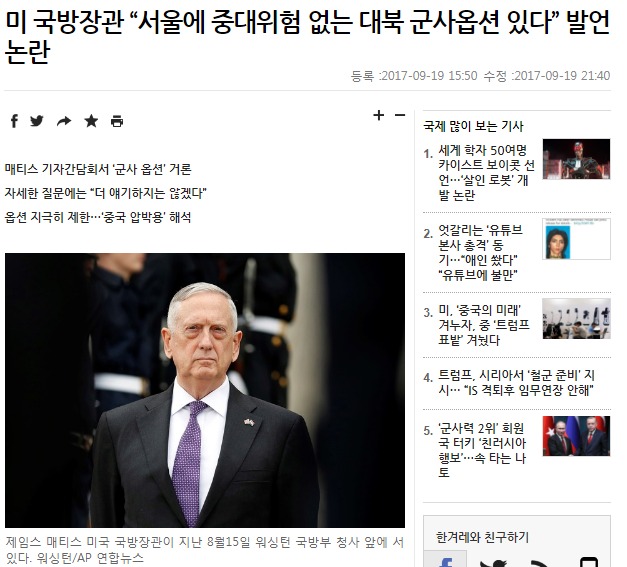Open YouTube shooter portrait thumbnail

click(576, 239)
